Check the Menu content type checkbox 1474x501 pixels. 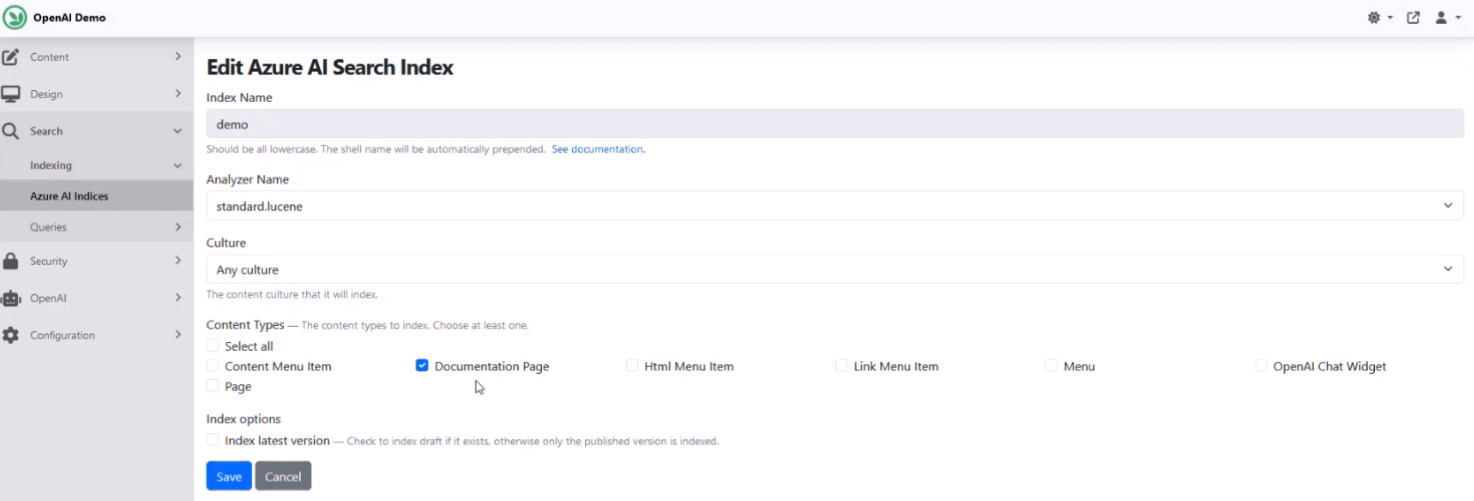[1051, 366]
